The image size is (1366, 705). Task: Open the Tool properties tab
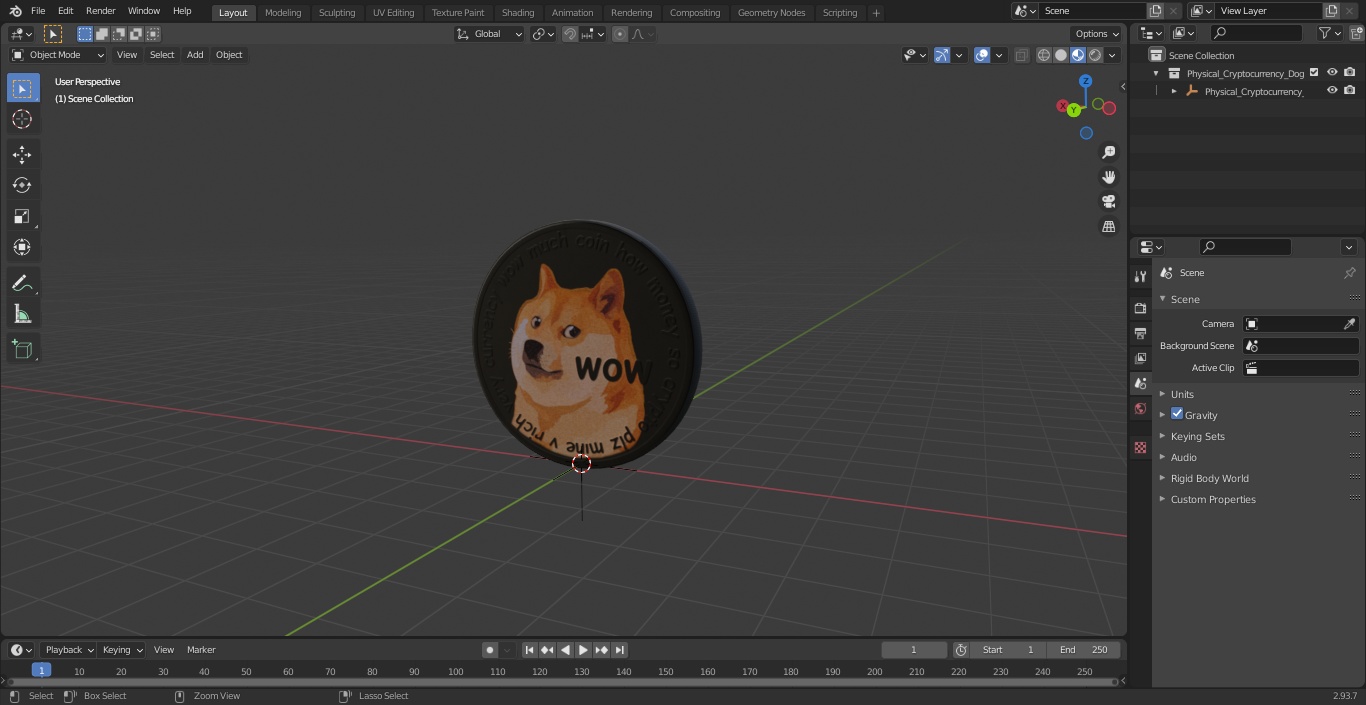1140,276
